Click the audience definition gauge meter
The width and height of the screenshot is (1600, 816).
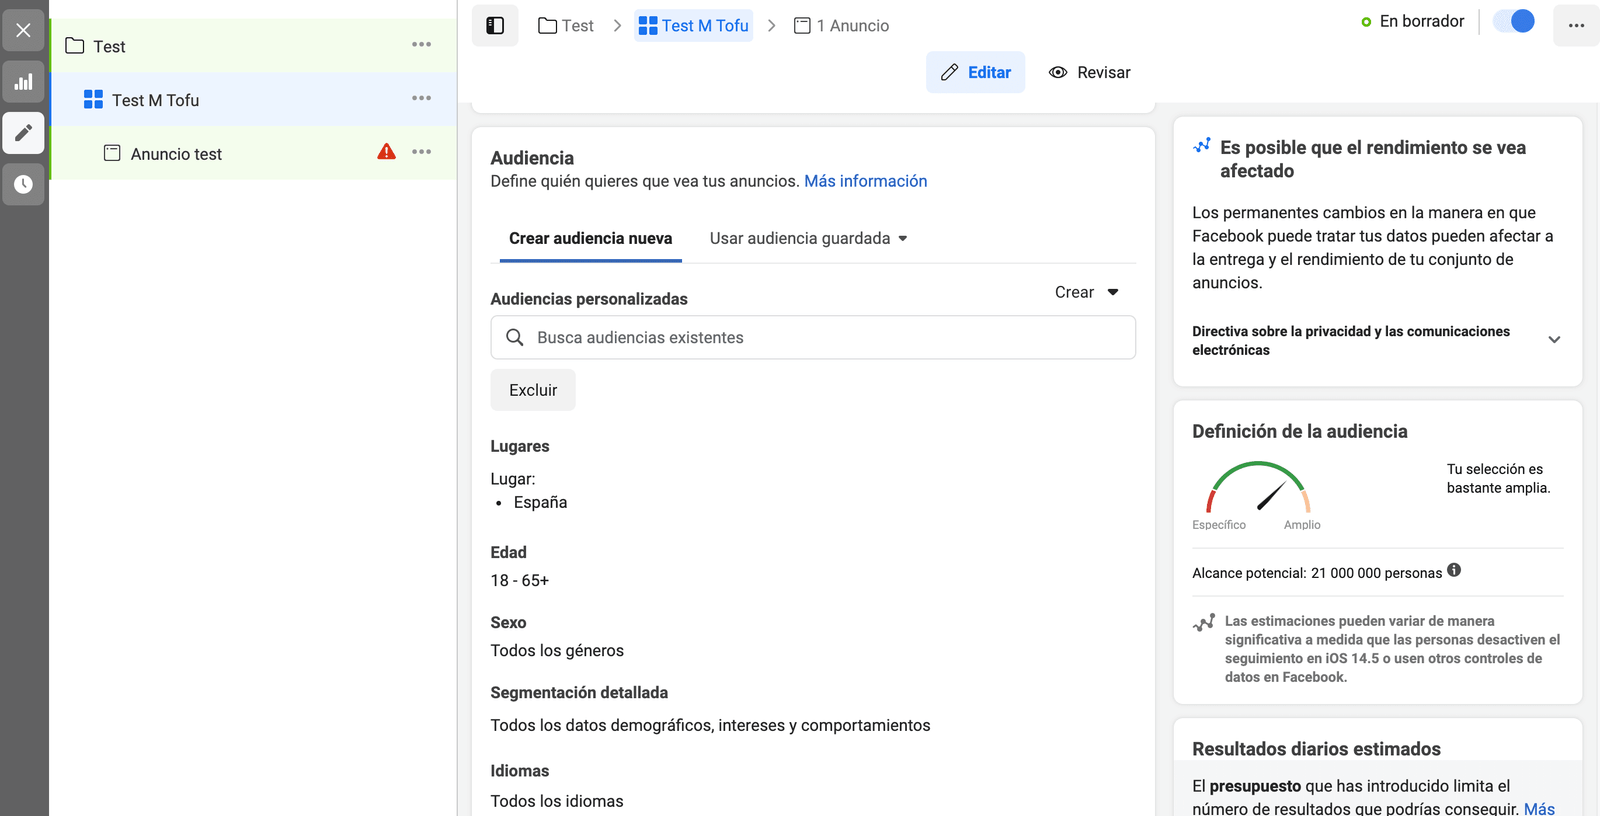click(x=1258, y=488)
